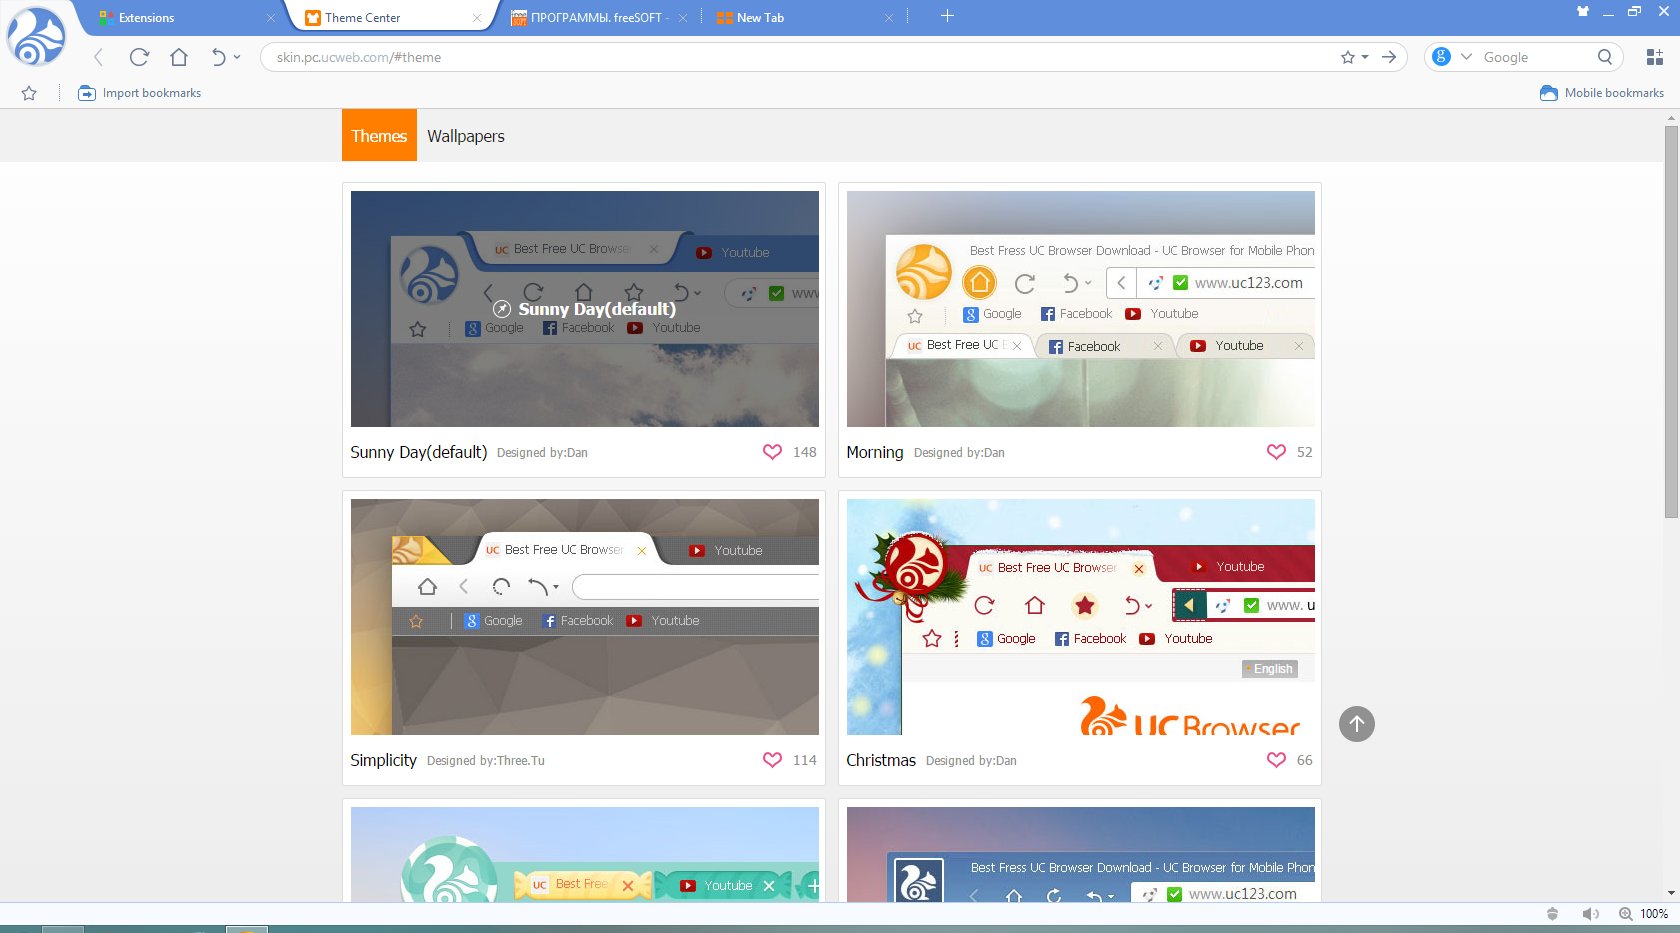Click the go-to-page arrow button
This screenshot has height=933, width=1680.
[x=1389, y=57]
